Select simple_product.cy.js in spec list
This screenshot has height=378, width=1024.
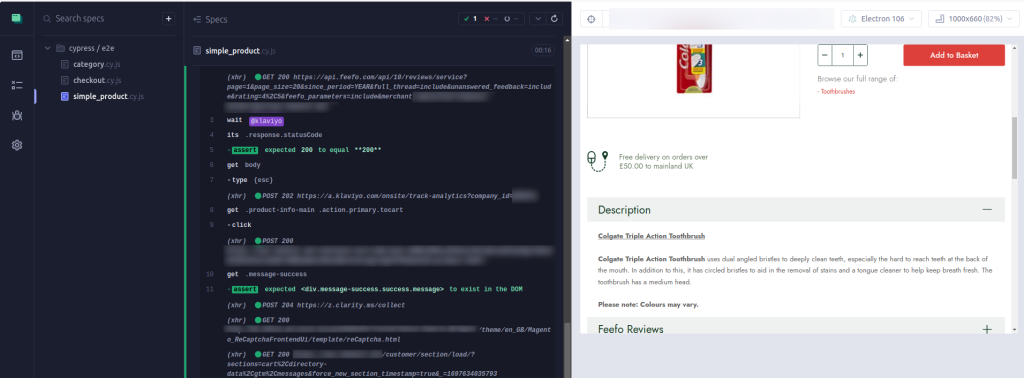[x=101, y=97]
